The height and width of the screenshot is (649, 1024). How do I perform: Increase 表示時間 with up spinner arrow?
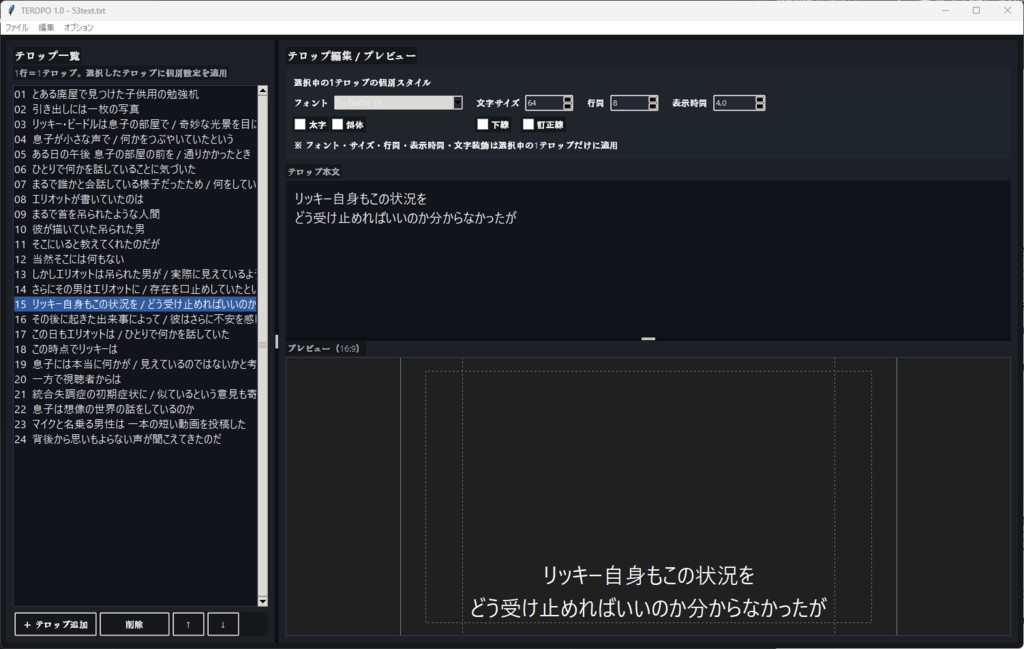(x=760, y=99)
